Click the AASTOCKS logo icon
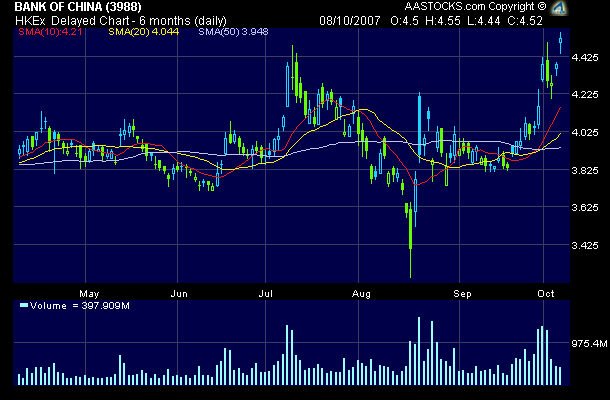The image size is (610, 400). click(559, 7)
